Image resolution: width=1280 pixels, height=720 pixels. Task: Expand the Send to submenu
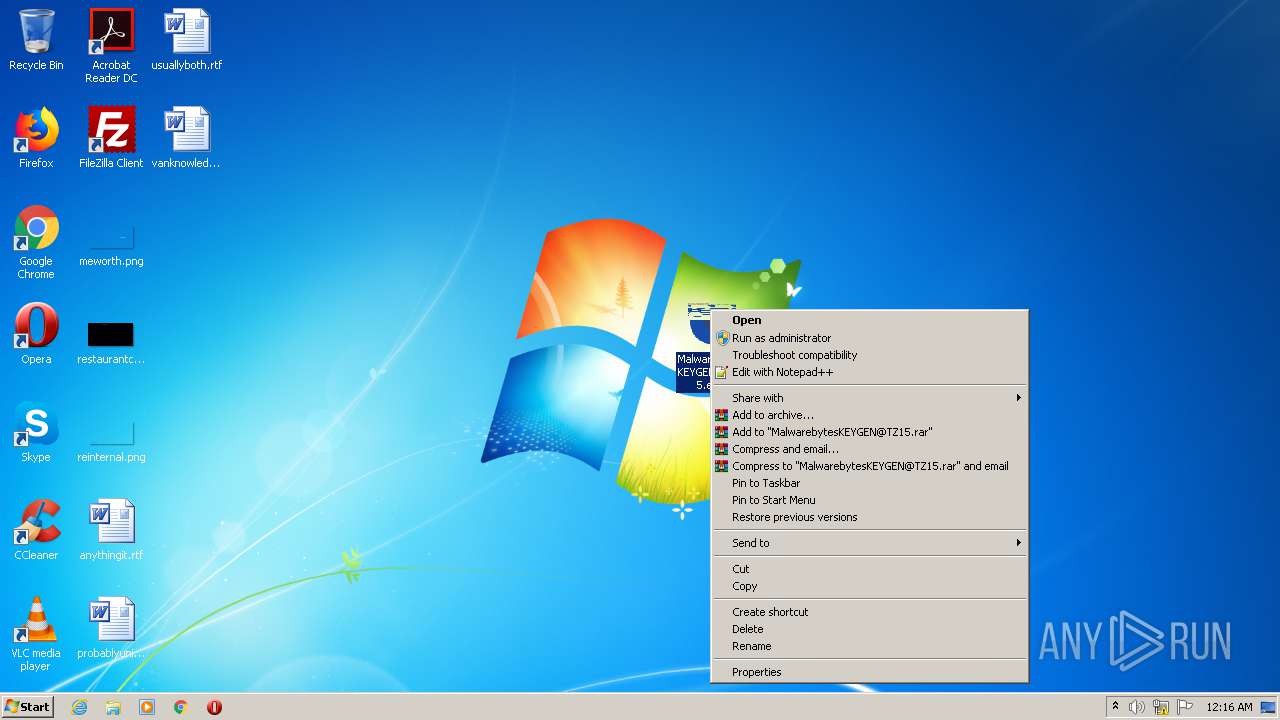pyautogui.click(x=869, y=543)
